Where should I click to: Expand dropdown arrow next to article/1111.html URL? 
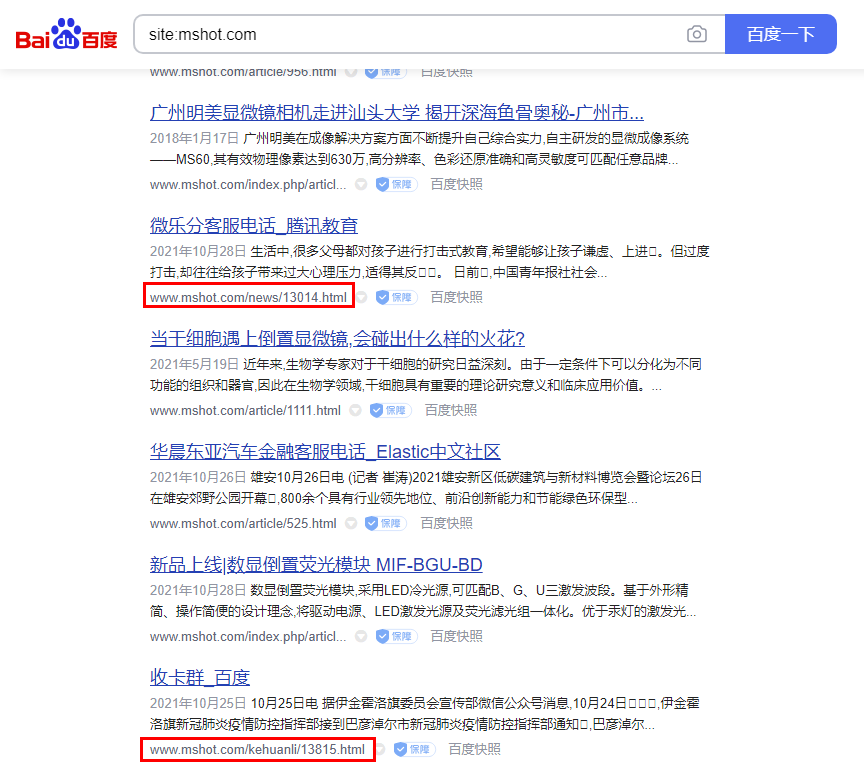355,410
